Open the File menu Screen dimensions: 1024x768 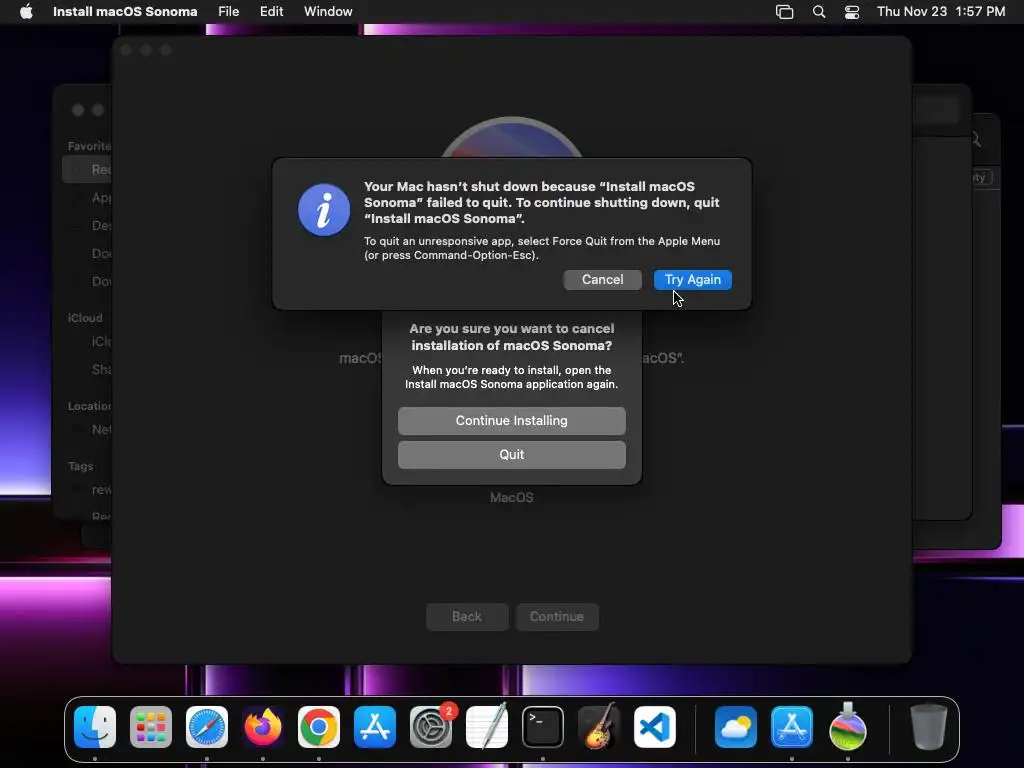coord(229,11)
